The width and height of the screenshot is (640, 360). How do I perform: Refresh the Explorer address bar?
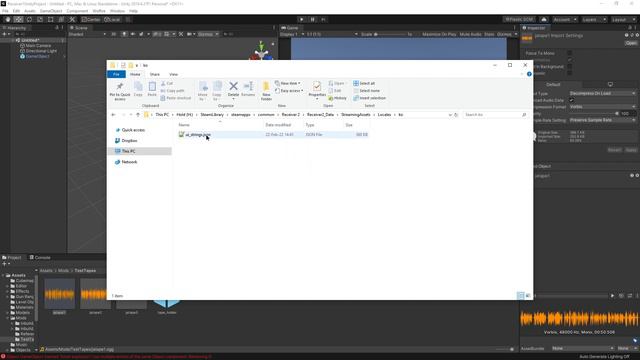coord(456,115)
